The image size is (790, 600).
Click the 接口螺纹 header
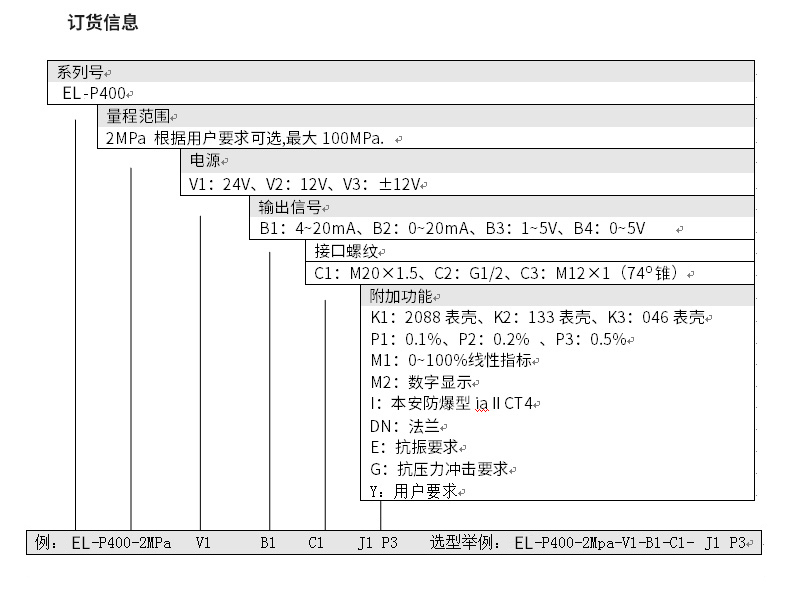click(346, 251)
